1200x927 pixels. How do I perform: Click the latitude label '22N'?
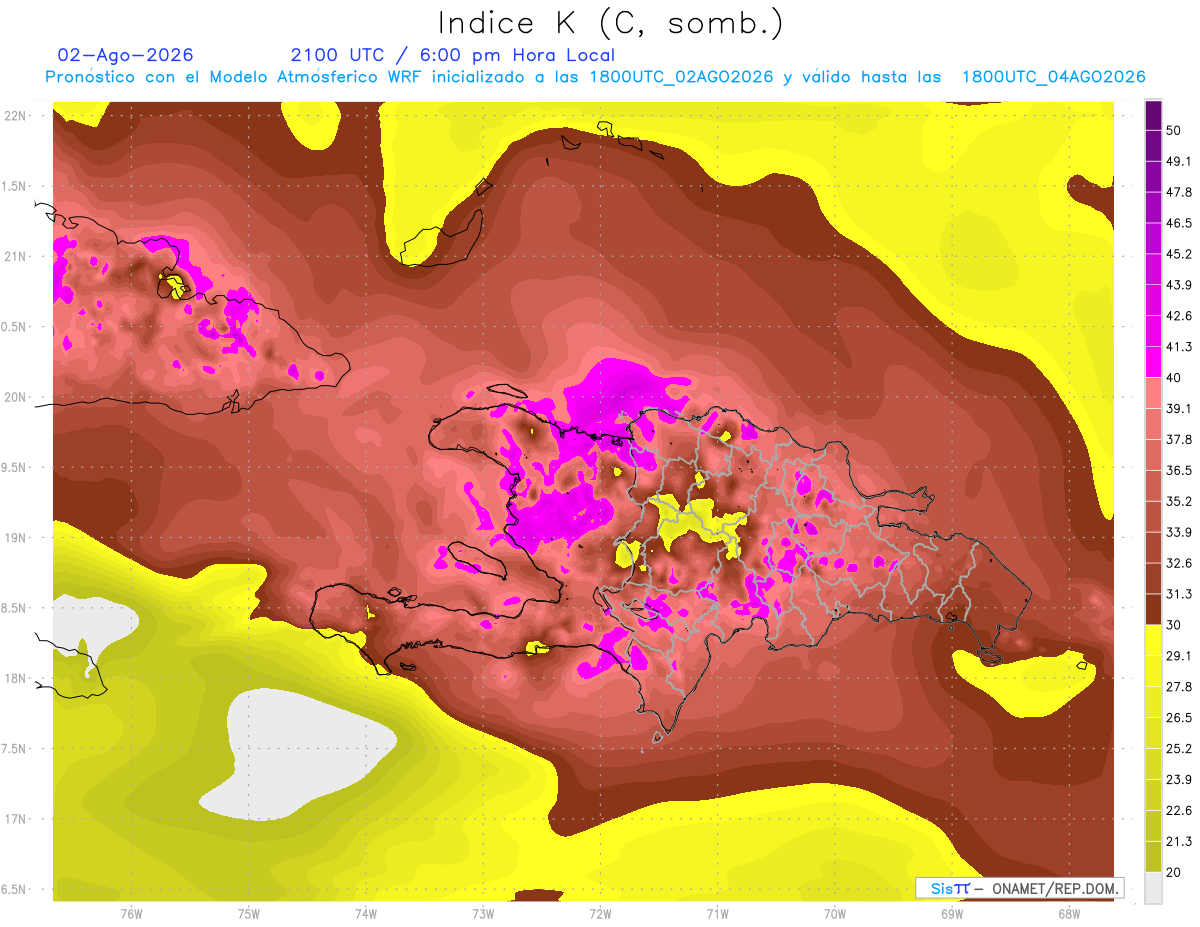click(16, 116)
